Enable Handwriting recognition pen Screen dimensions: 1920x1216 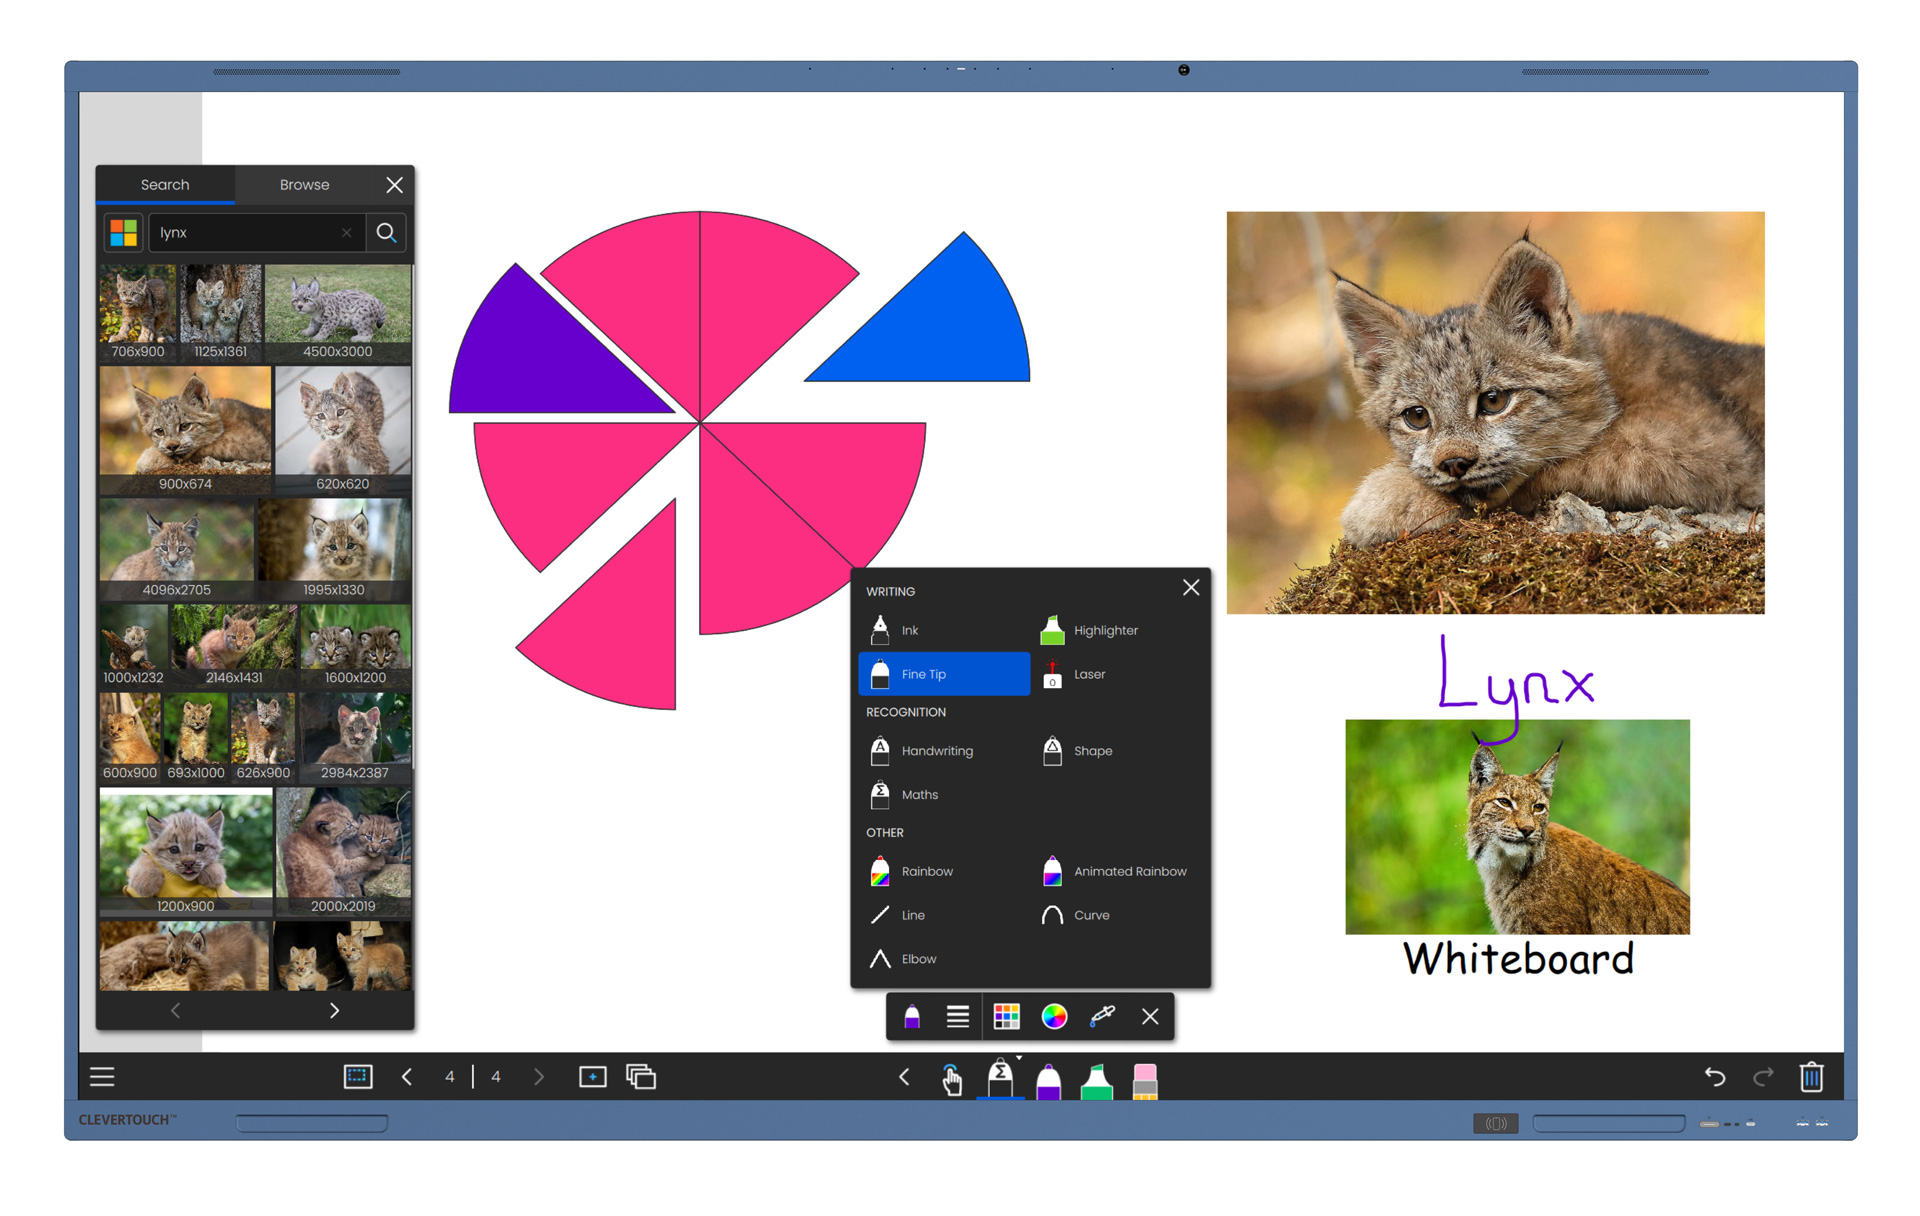[x=935, y=751]
